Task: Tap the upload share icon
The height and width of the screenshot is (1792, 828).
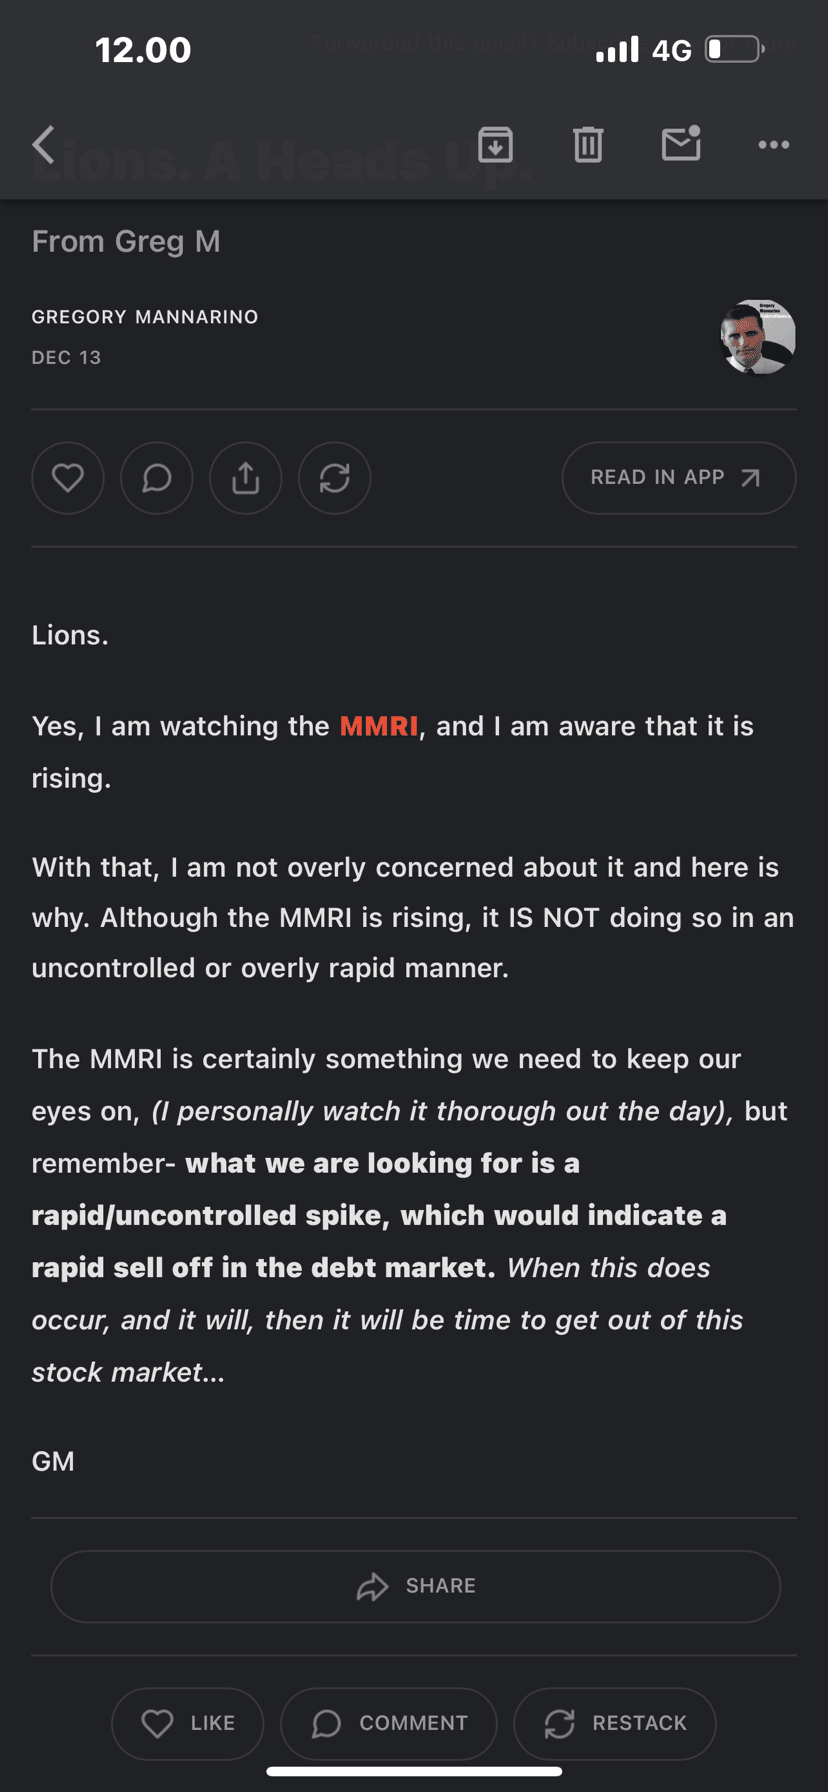Action: pyautogui.click(x=245, y=478)
